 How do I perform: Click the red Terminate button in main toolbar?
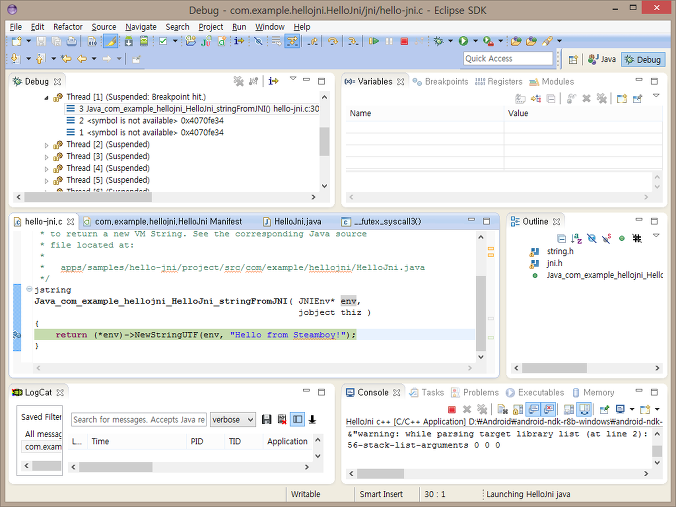click(x=404, y=41)
